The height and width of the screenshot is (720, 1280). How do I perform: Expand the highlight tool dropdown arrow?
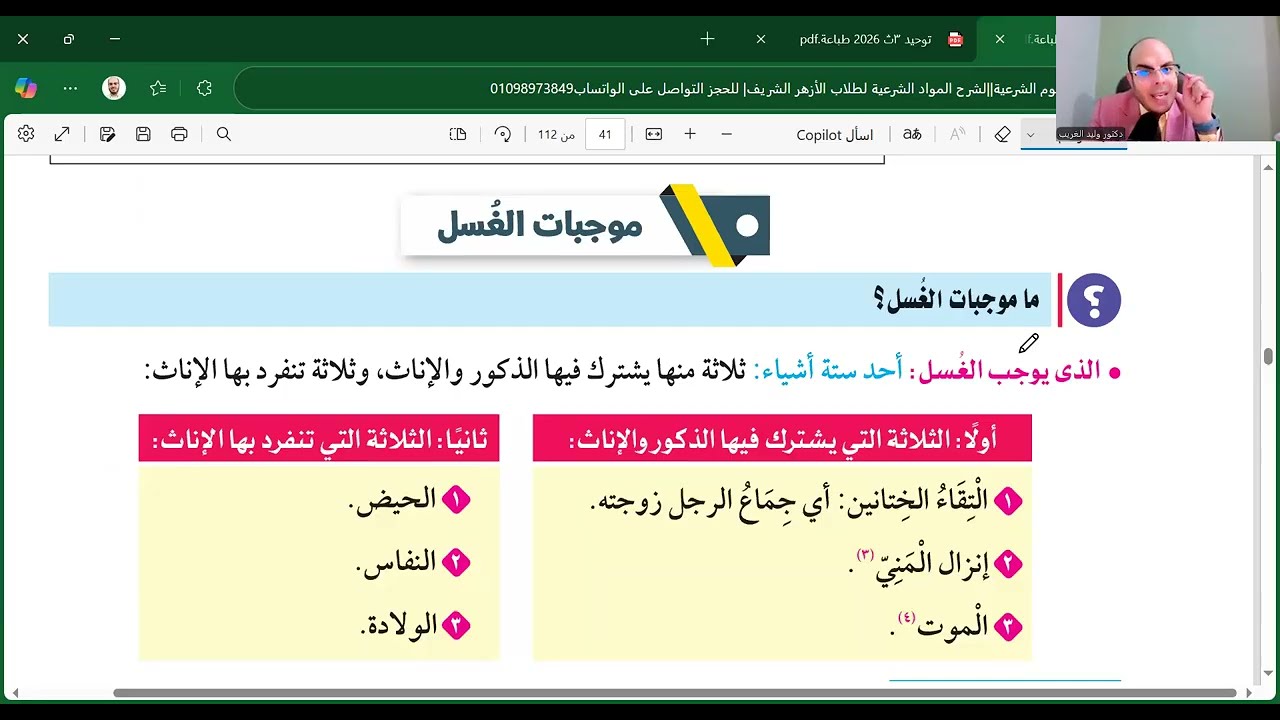pyautogui.click(x=1030, y=135)
